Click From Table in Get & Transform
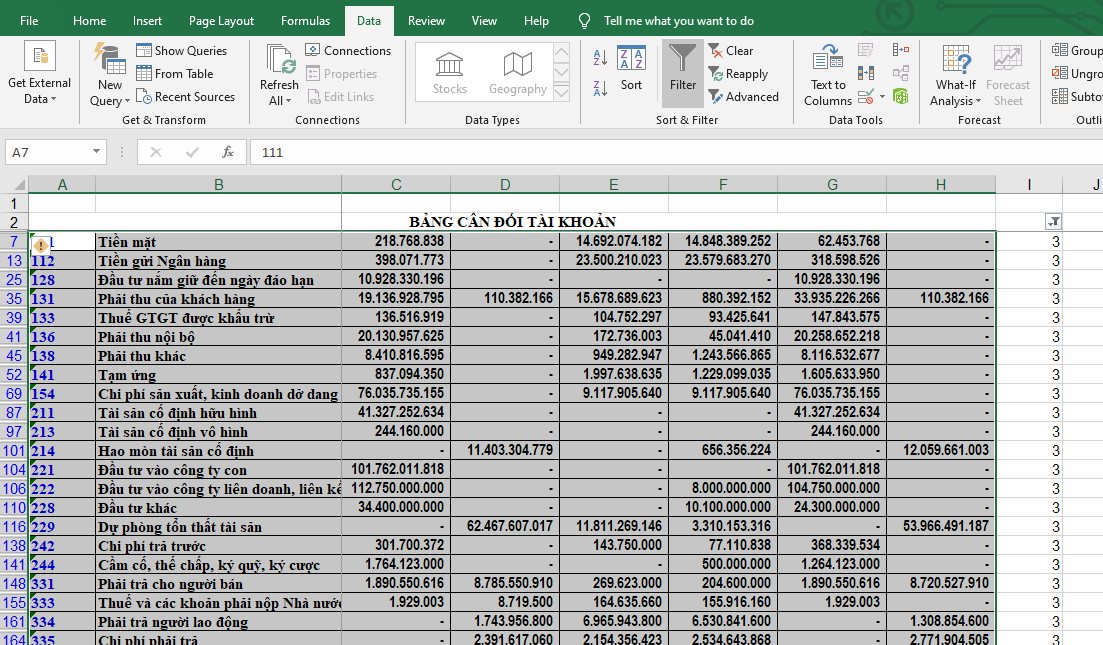Viewport: 1103px width, 645px height. 175,74
